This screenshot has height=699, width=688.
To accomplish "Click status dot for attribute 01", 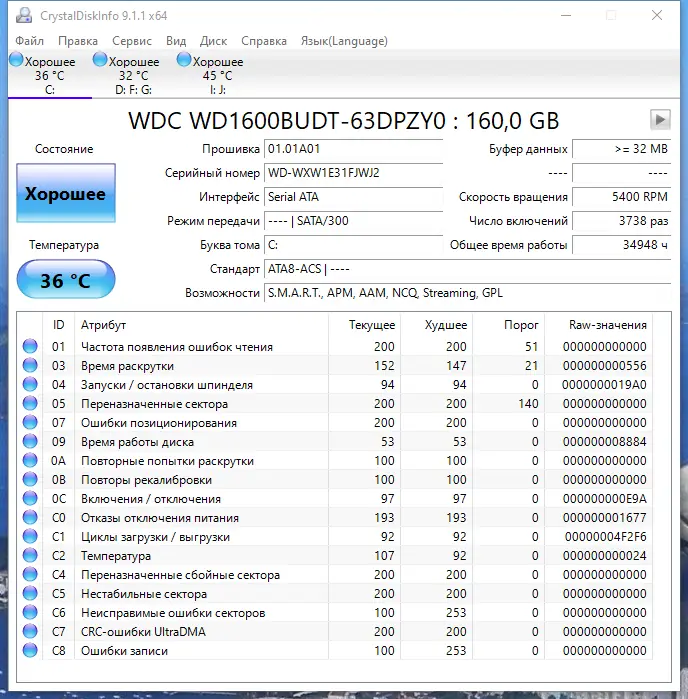I will tap(30, 346).
